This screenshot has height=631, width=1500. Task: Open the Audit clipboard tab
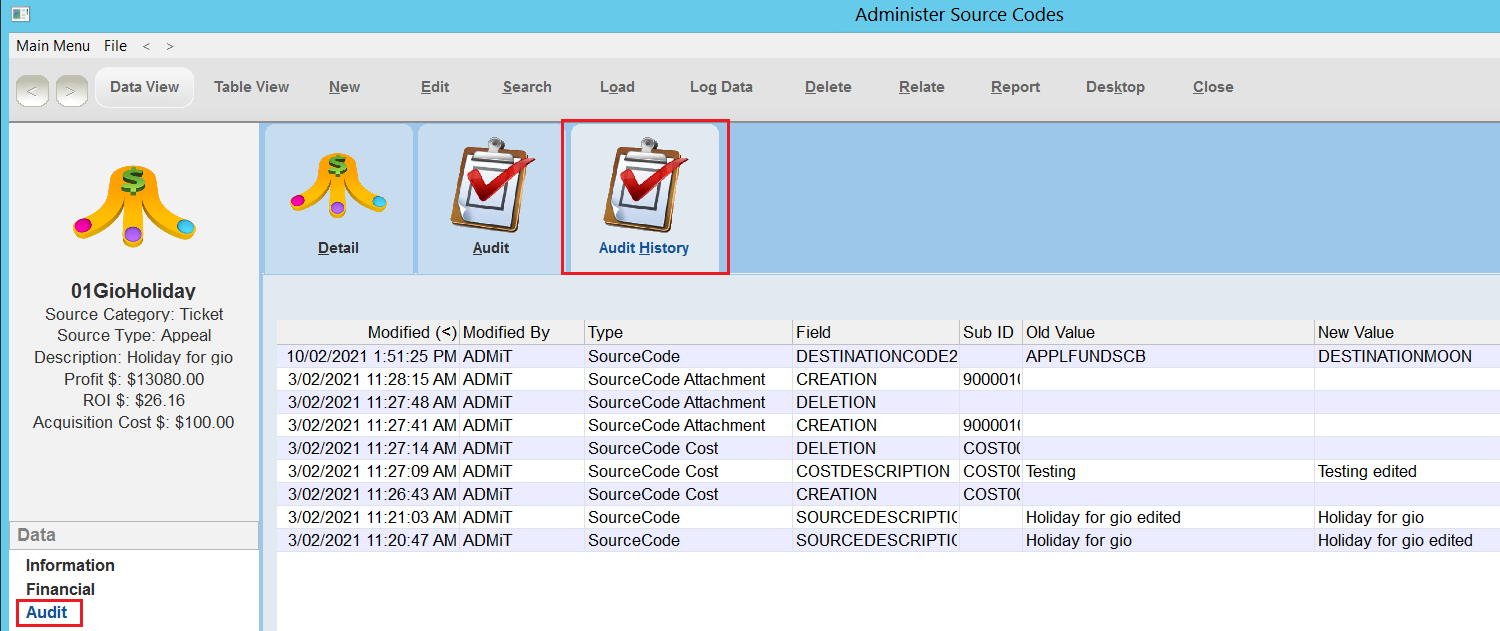coord(491,198)
